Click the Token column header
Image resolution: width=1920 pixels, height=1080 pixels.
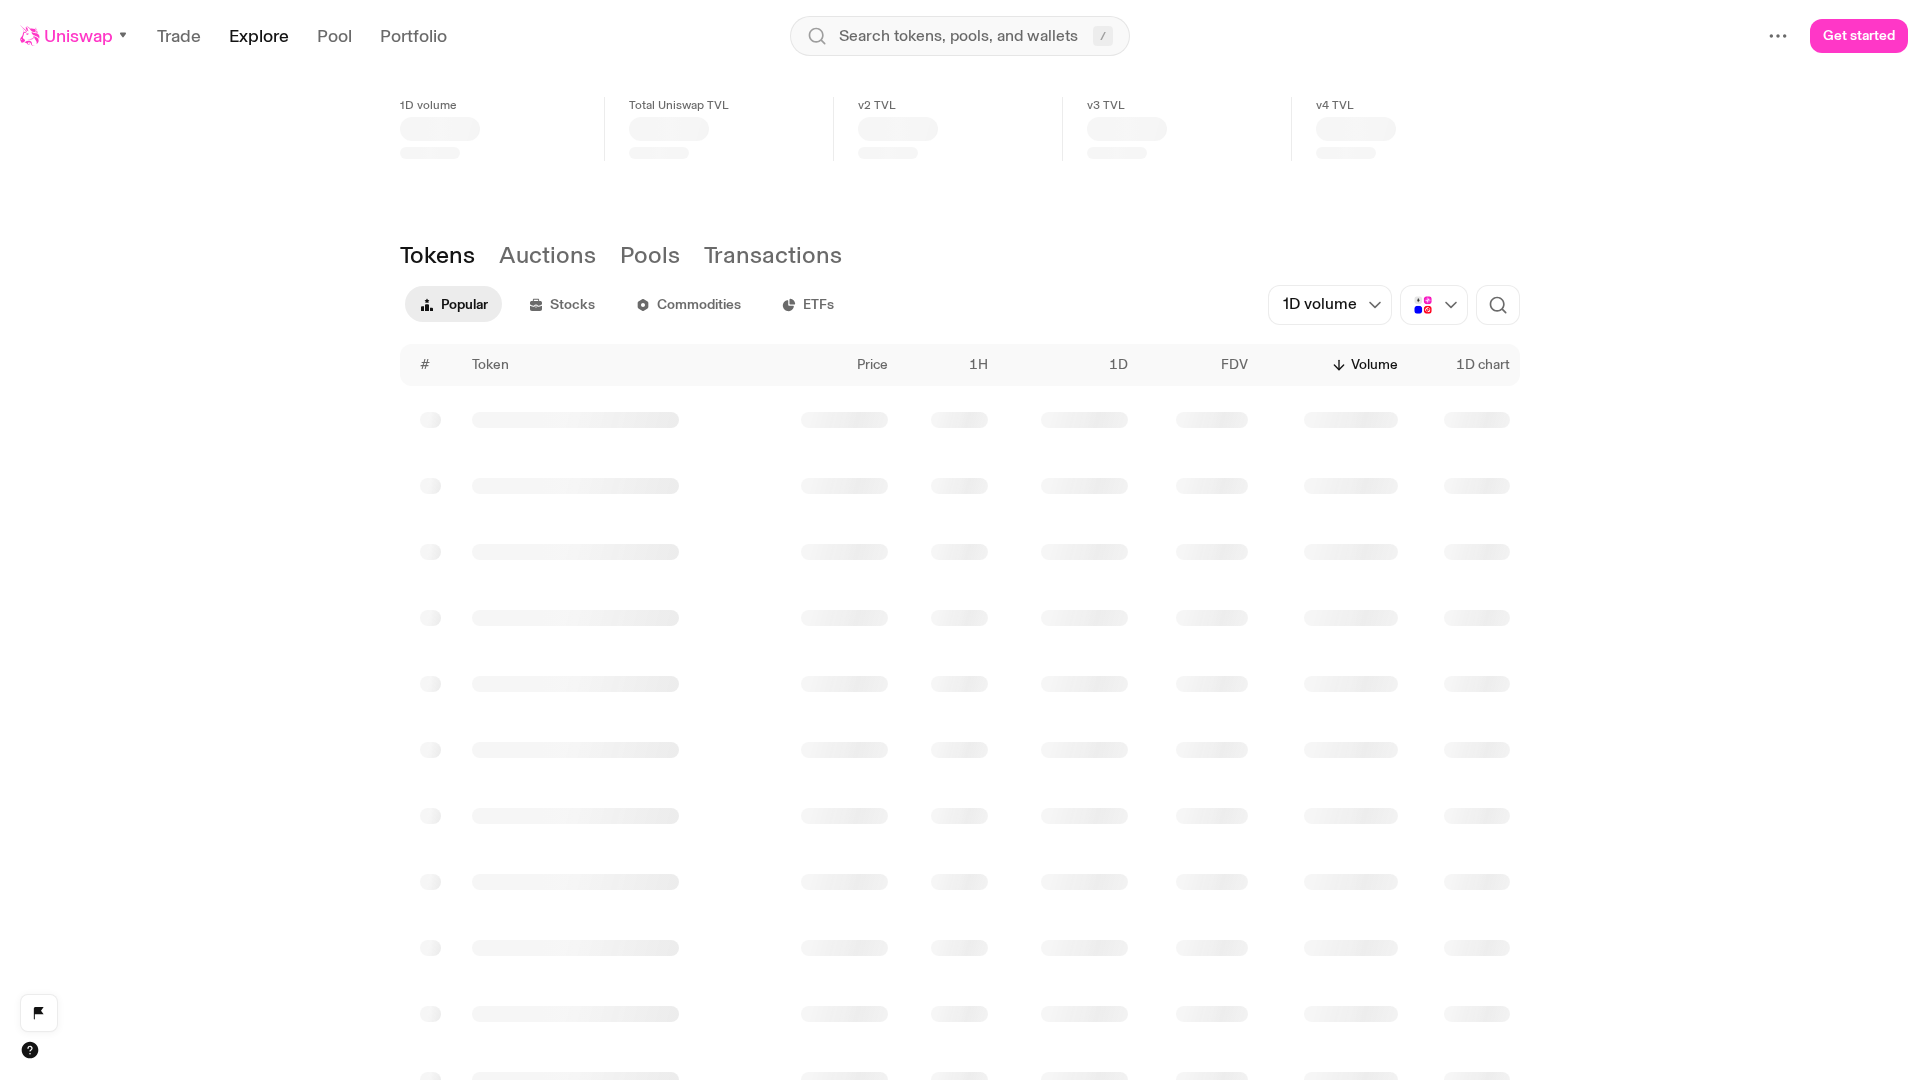coord(490,365)
